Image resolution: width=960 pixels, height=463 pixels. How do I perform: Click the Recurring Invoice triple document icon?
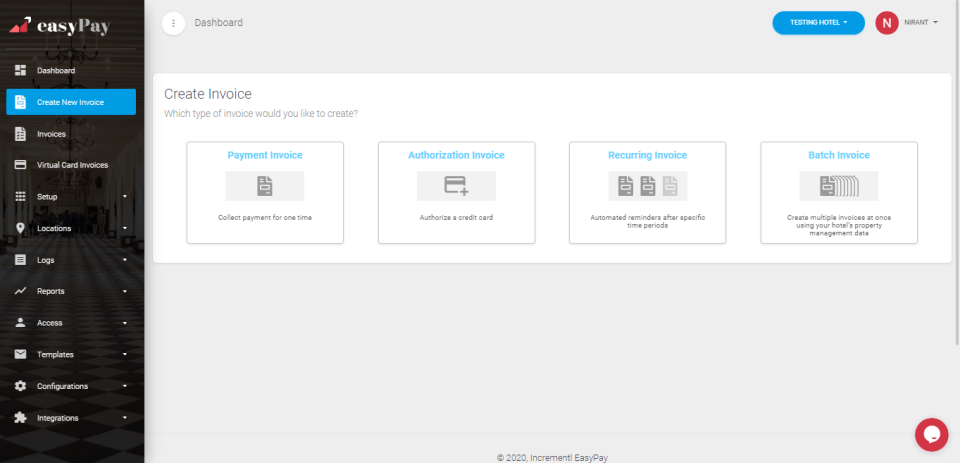click(x=648, y=186)
